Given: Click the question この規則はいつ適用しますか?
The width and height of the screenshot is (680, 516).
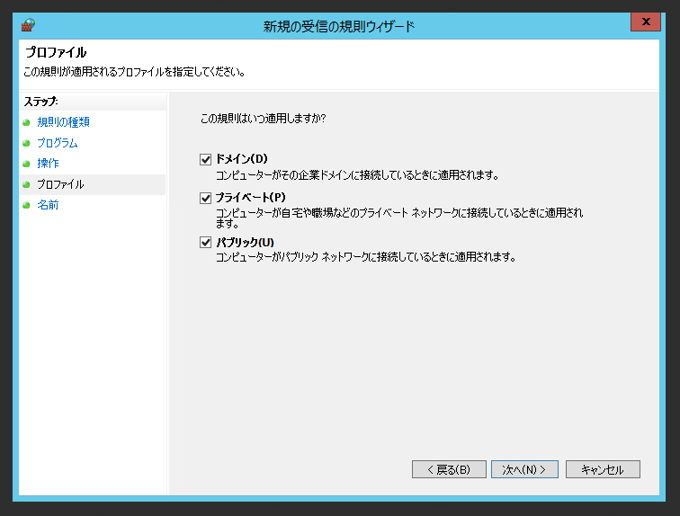Looking at the screenshot, I should pyautogui.click(x=263, y=118).
